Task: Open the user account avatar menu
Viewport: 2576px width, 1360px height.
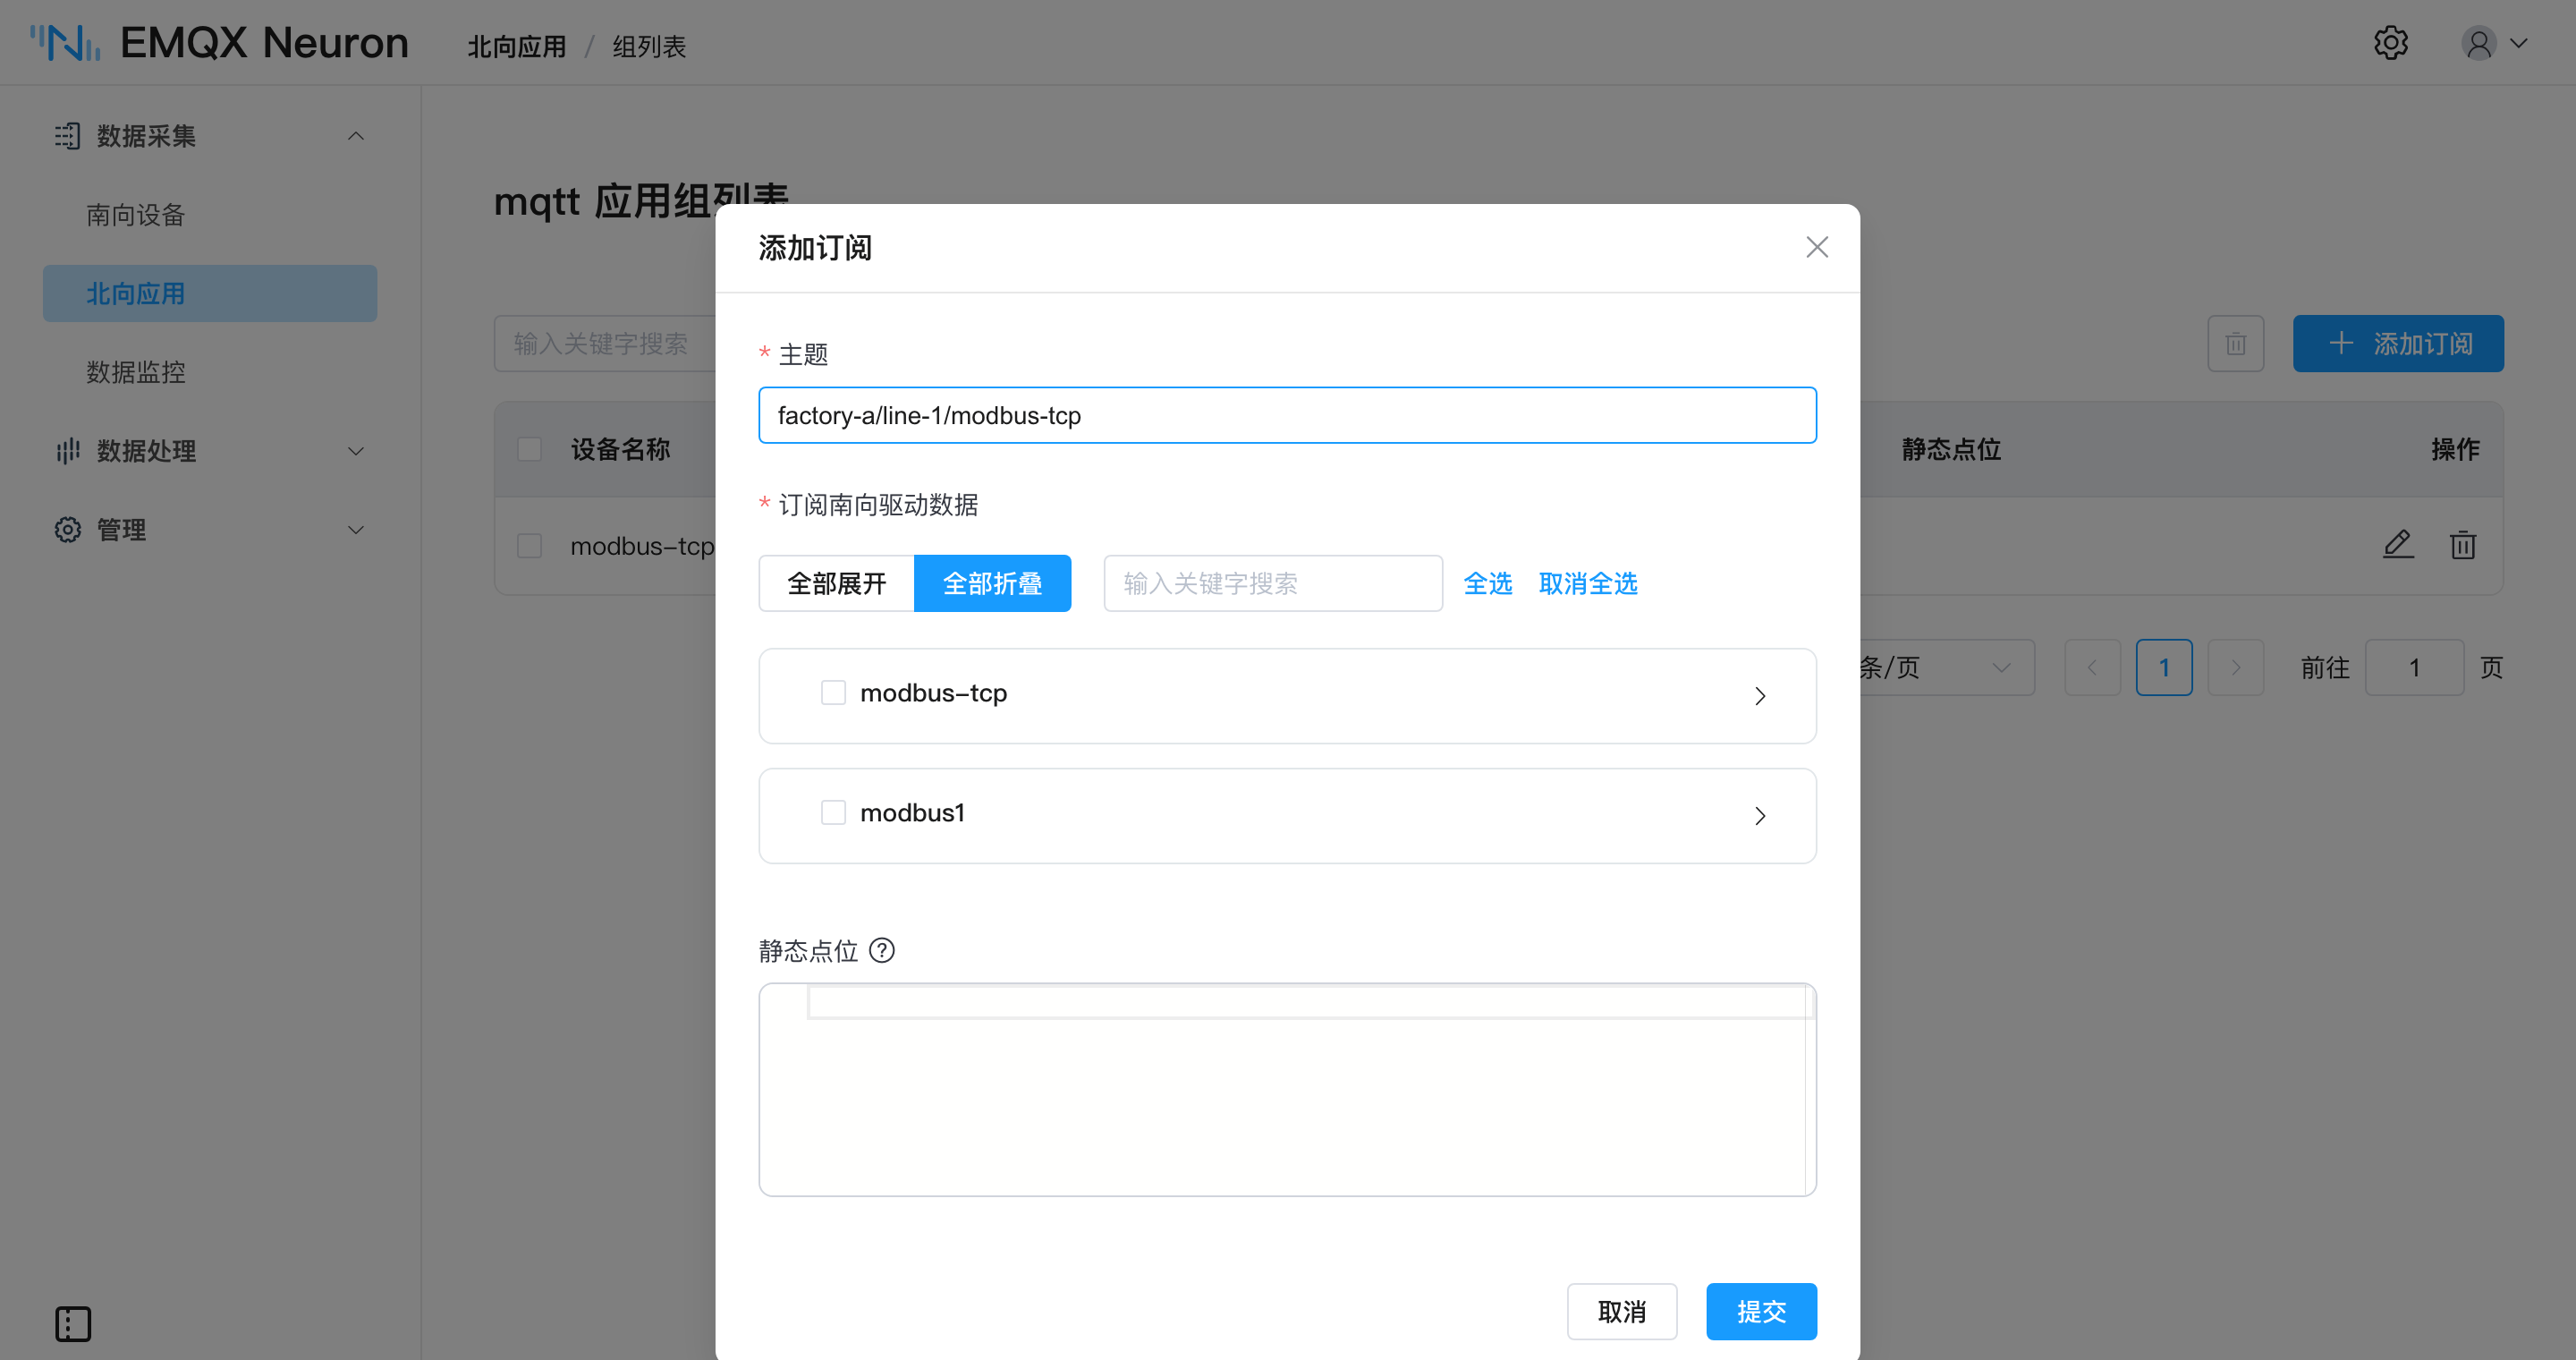Action: (x=2494, y=43)
